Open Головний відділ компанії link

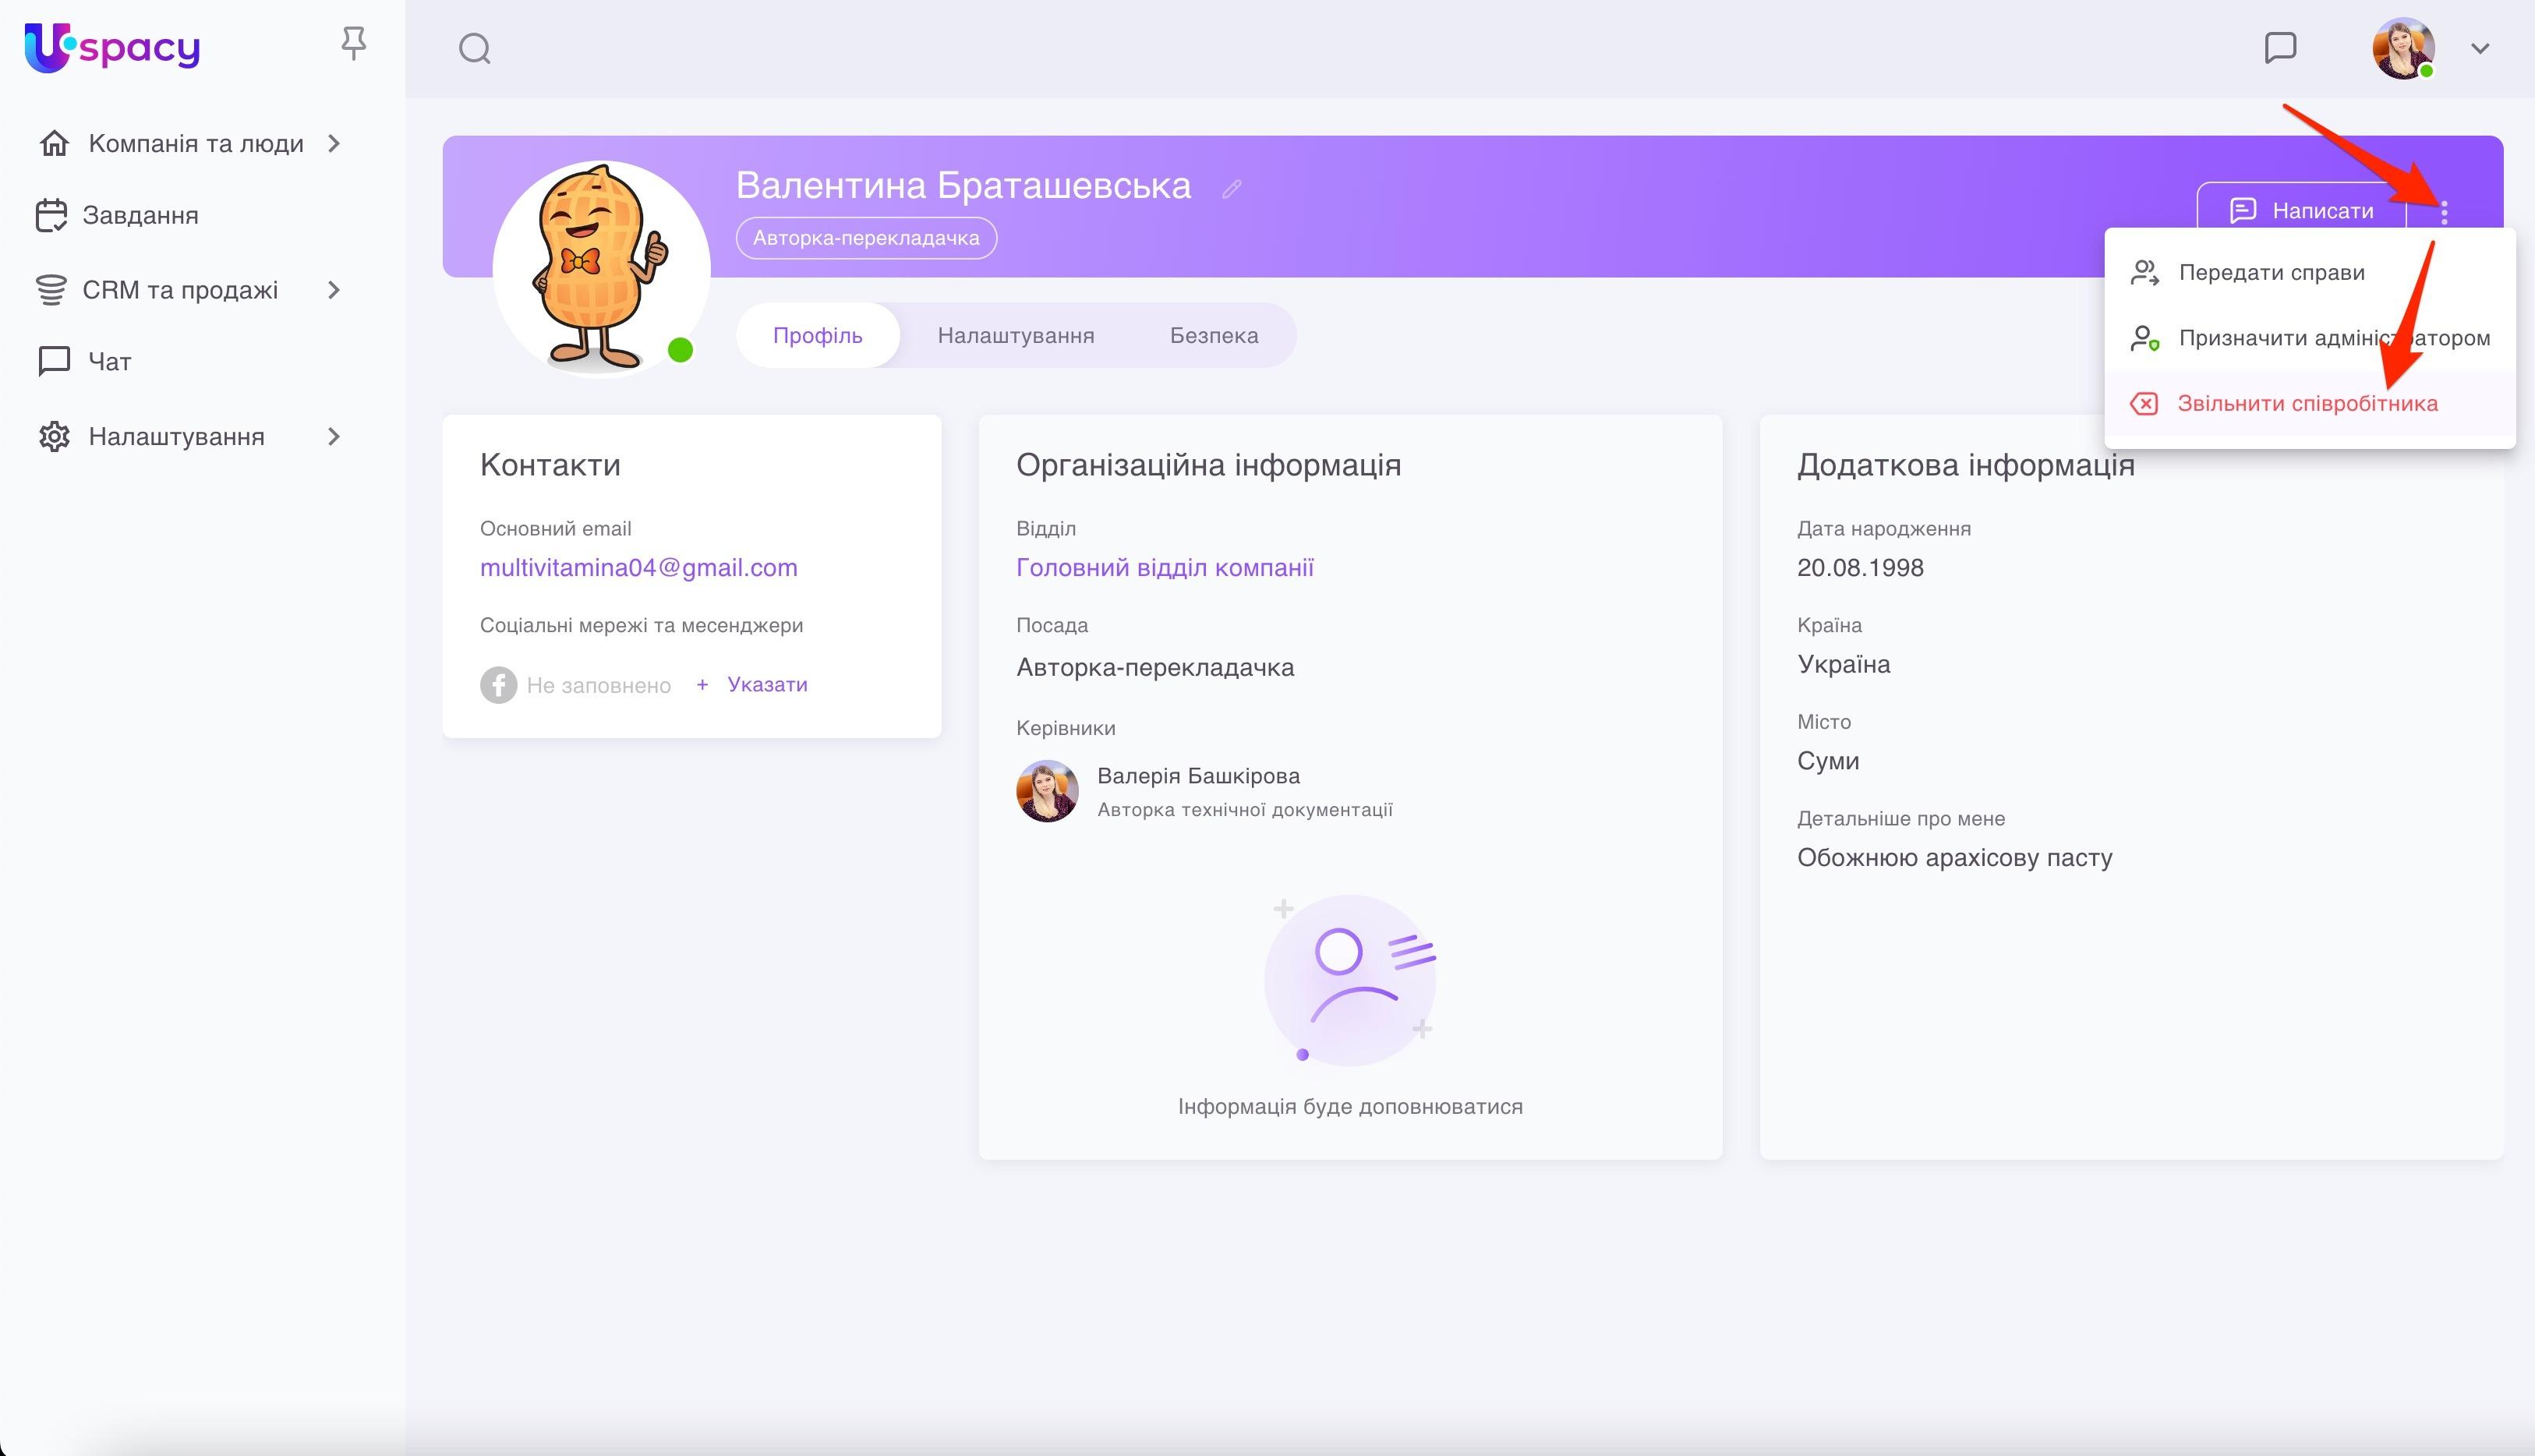pos(1164,567)
